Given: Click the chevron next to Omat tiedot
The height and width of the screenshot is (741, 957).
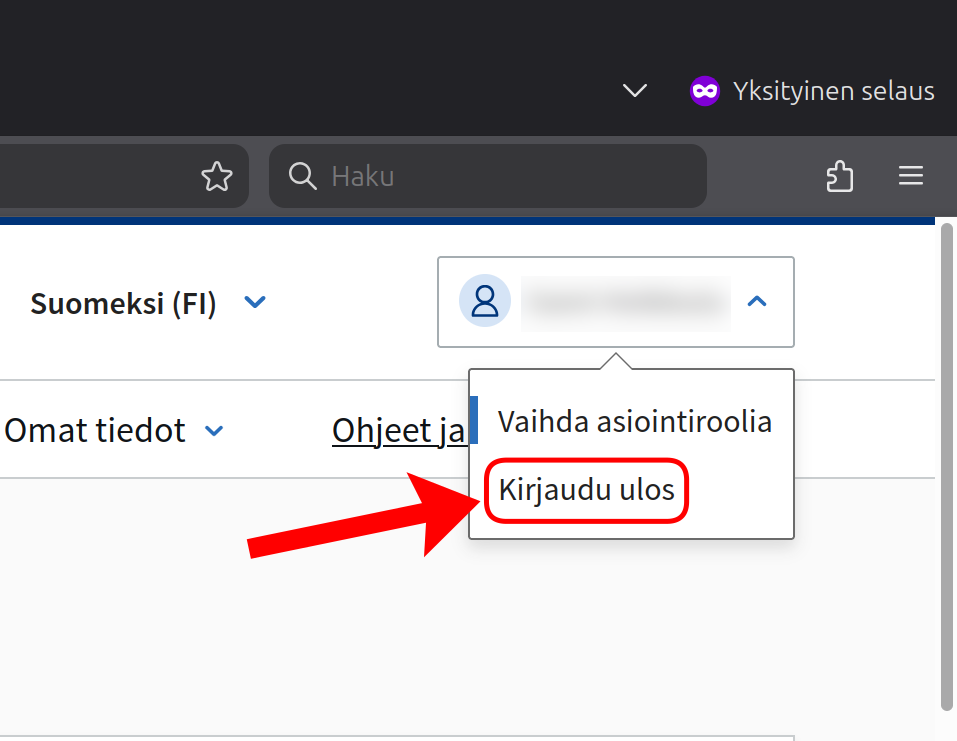Looking at the screenshot, I should 214,432.
